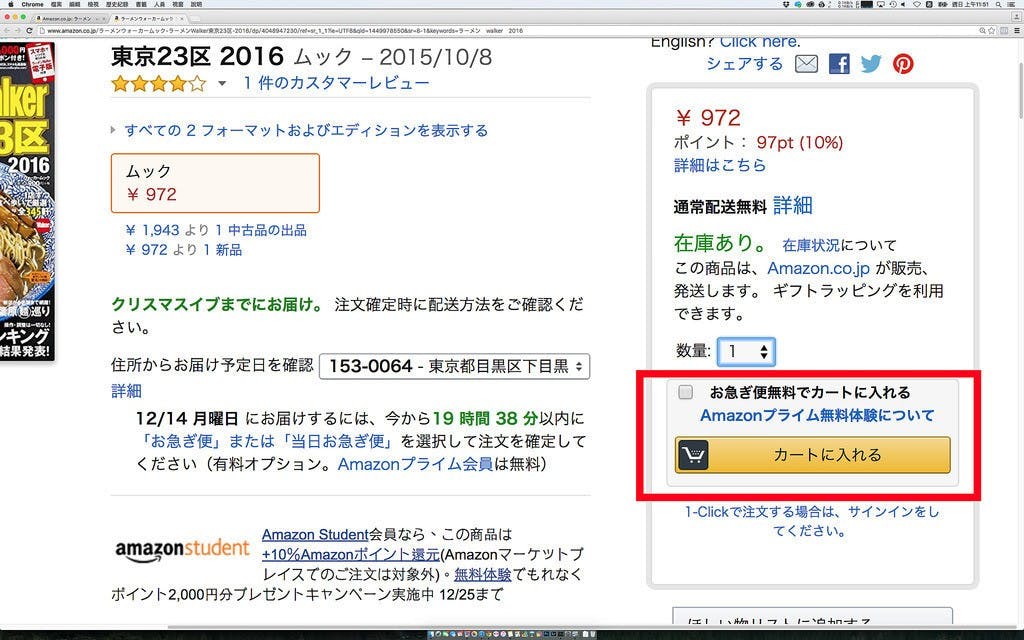1024x640 pixels.
Task: Tick the お急ぎ便無料でカートに入れる checkbox
Action: [685, 392]
